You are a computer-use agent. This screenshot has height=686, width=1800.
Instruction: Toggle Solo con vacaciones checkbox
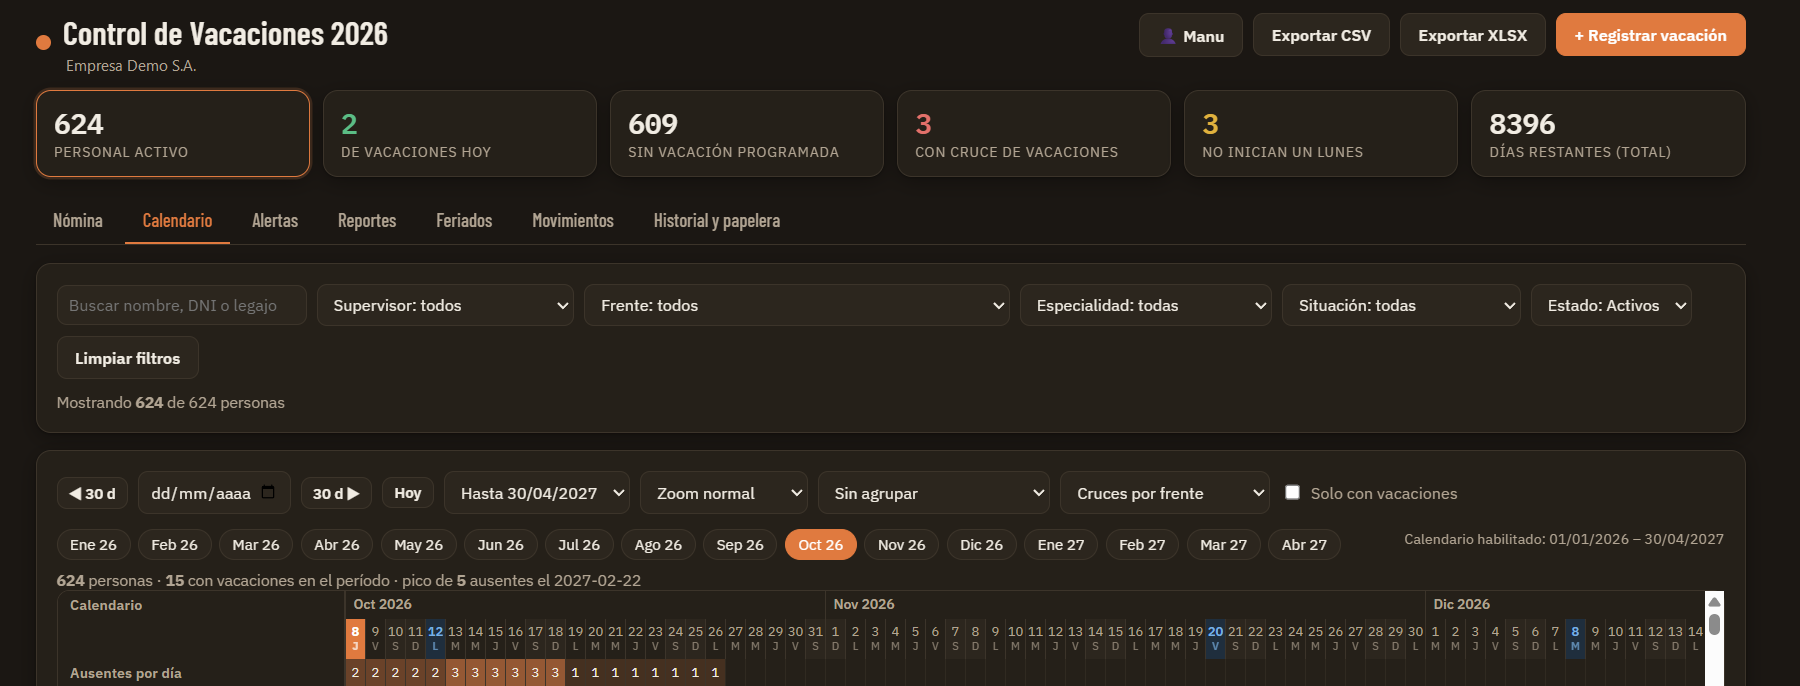pos(1292,492)
